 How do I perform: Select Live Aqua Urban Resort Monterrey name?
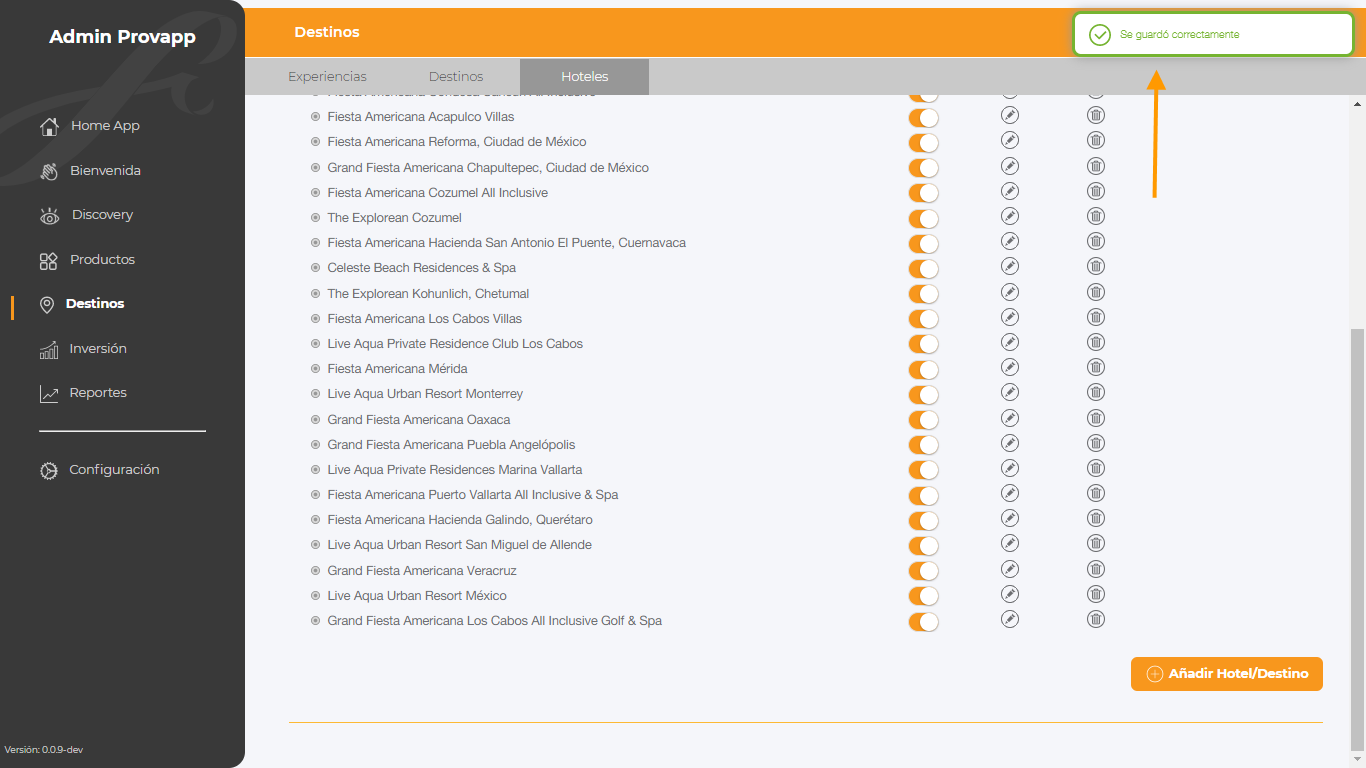(x=425, y=394)
